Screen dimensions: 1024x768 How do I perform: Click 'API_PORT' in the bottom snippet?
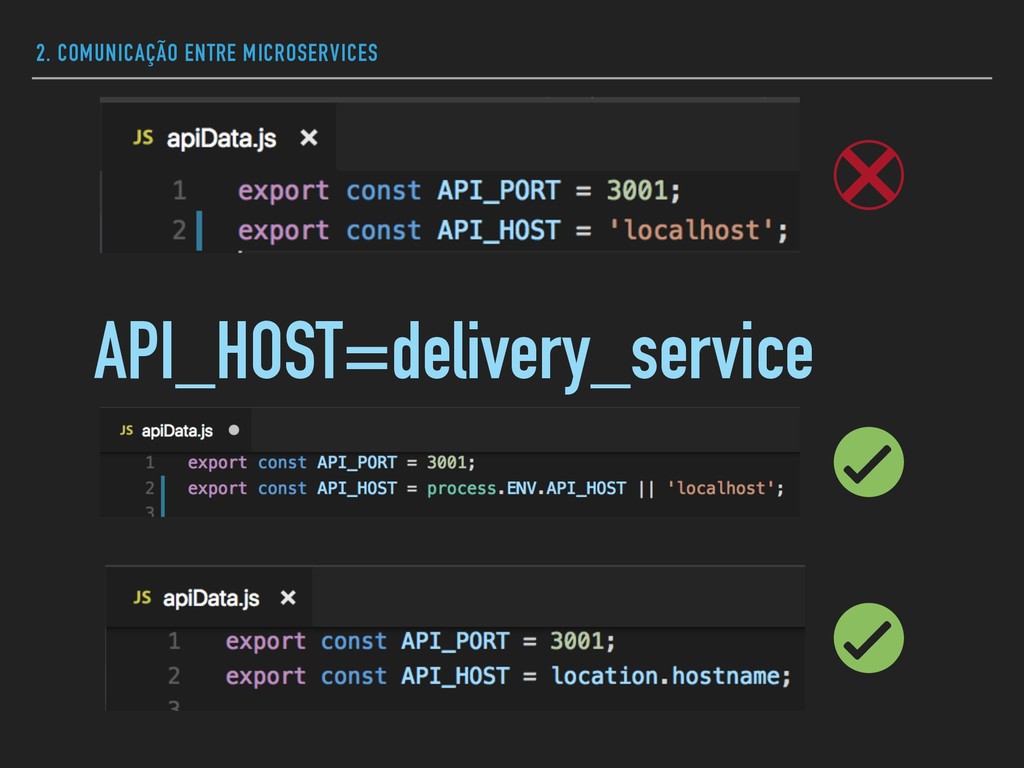[x=455, y=641]
